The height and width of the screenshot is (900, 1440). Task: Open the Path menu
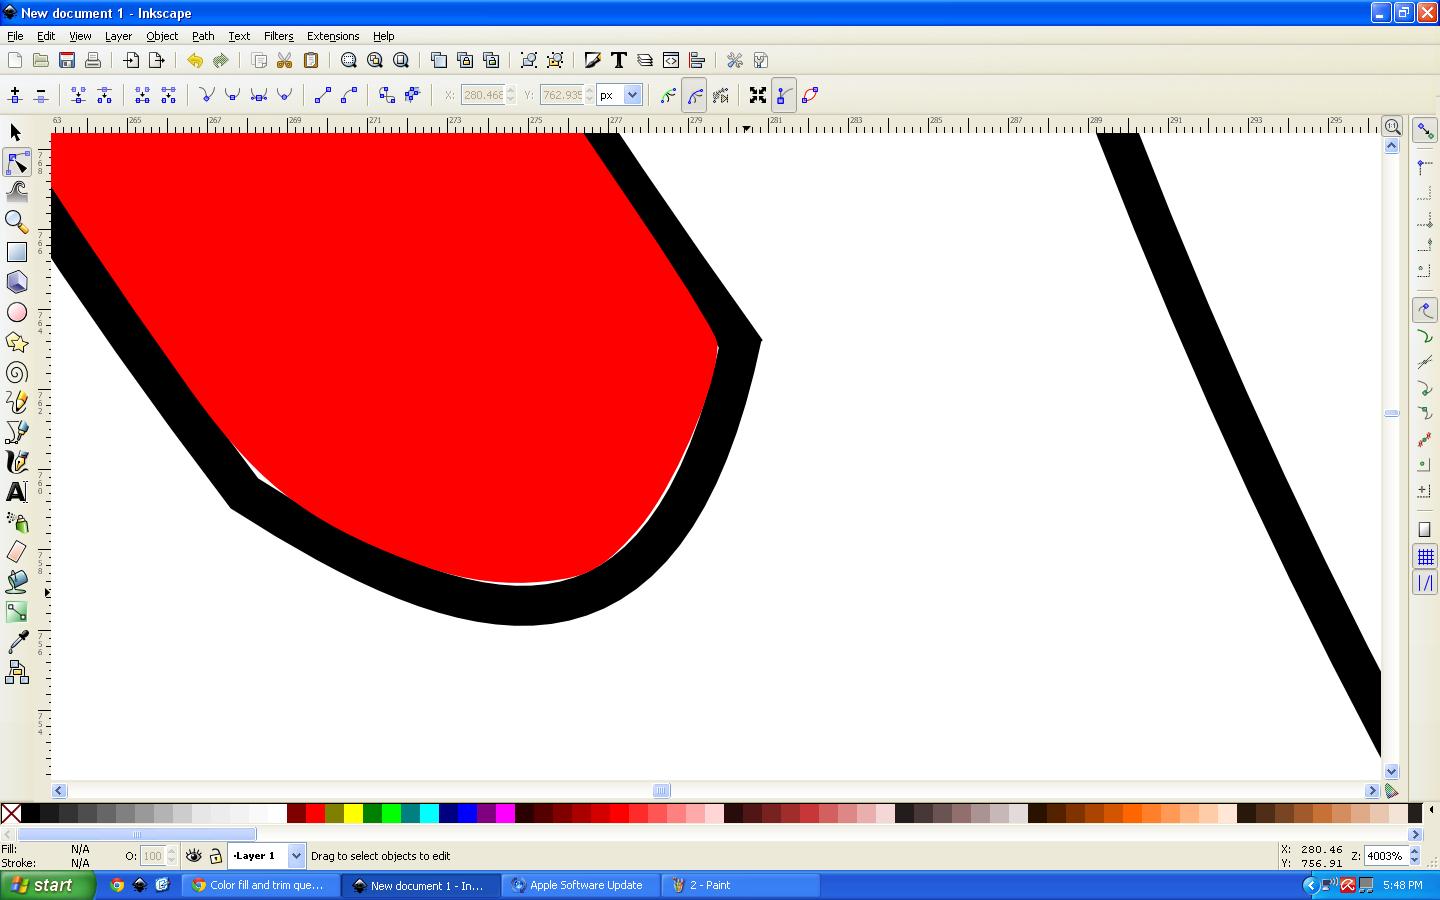pyautogui.click(x=203, y=36)
